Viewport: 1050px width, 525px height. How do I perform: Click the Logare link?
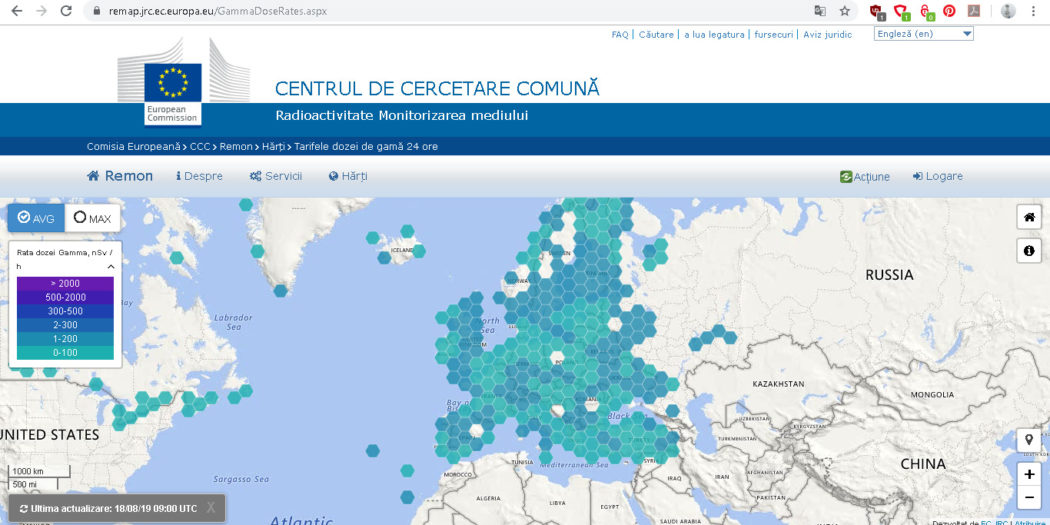[937, 176]
